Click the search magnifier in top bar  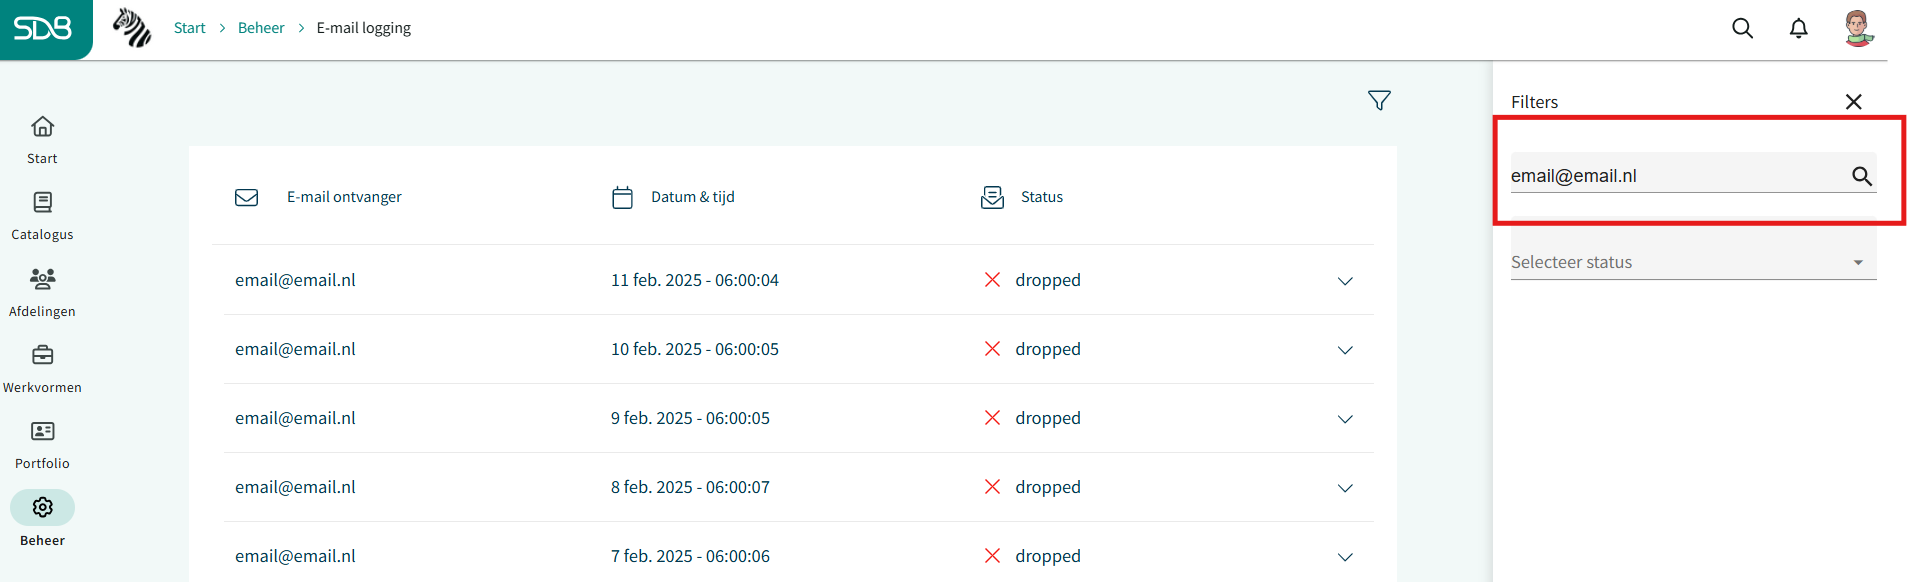click(x=1742, y=28)
